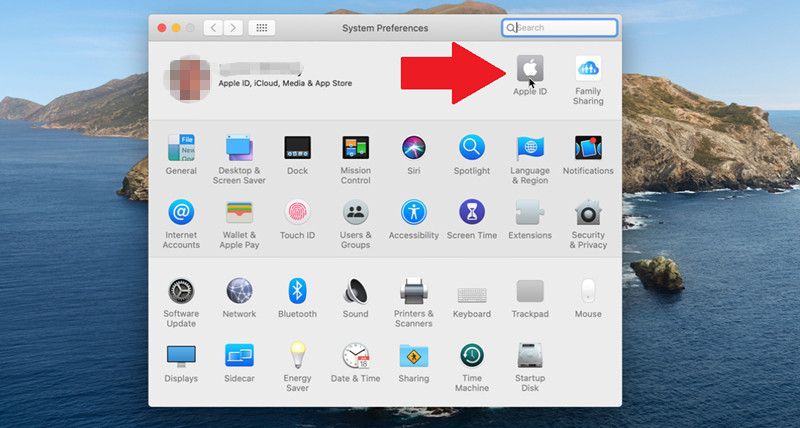This screenshot has height=428, width=800.
Task: Open Printers & Scanners settings
Action: point(414,291)
